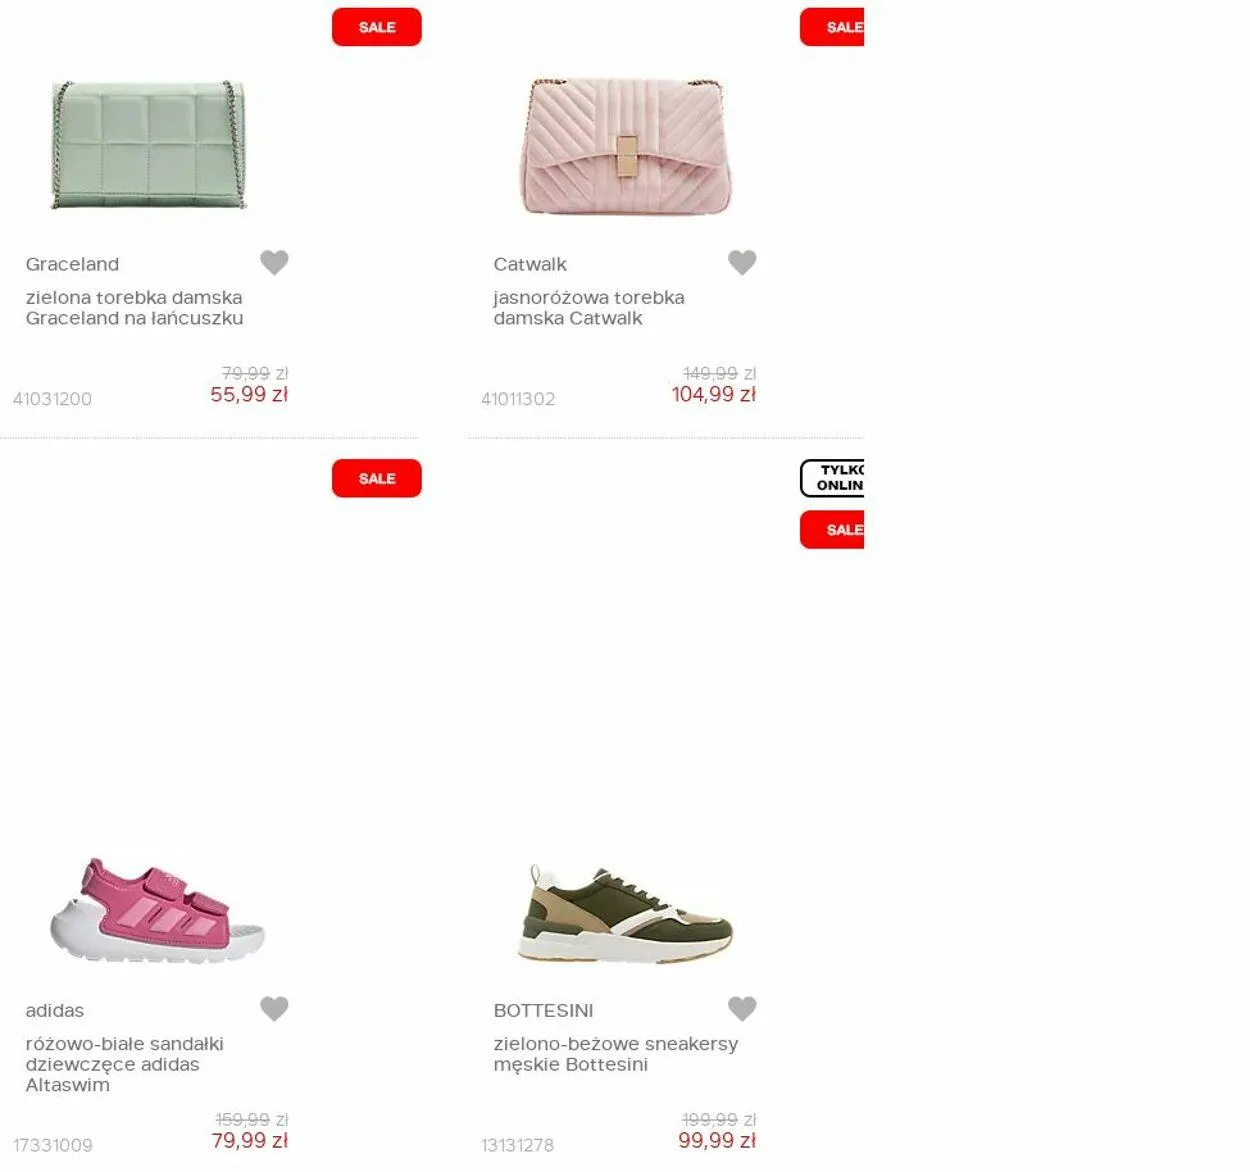Viewport: 1250px width, 1172px height.
Task: Open 'zielono-beżowe sneakersy męskie Bottesini' title
Action: (615, 1054)
